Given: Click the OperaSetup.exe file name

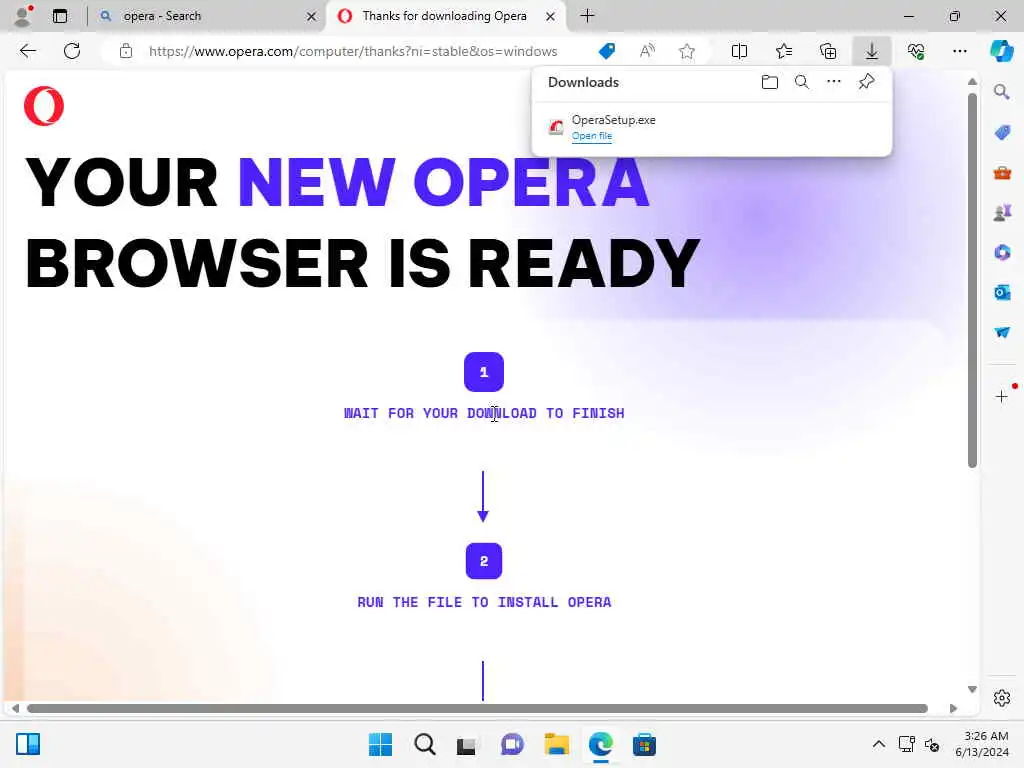Looking at the screenshot, I should 613,120.
